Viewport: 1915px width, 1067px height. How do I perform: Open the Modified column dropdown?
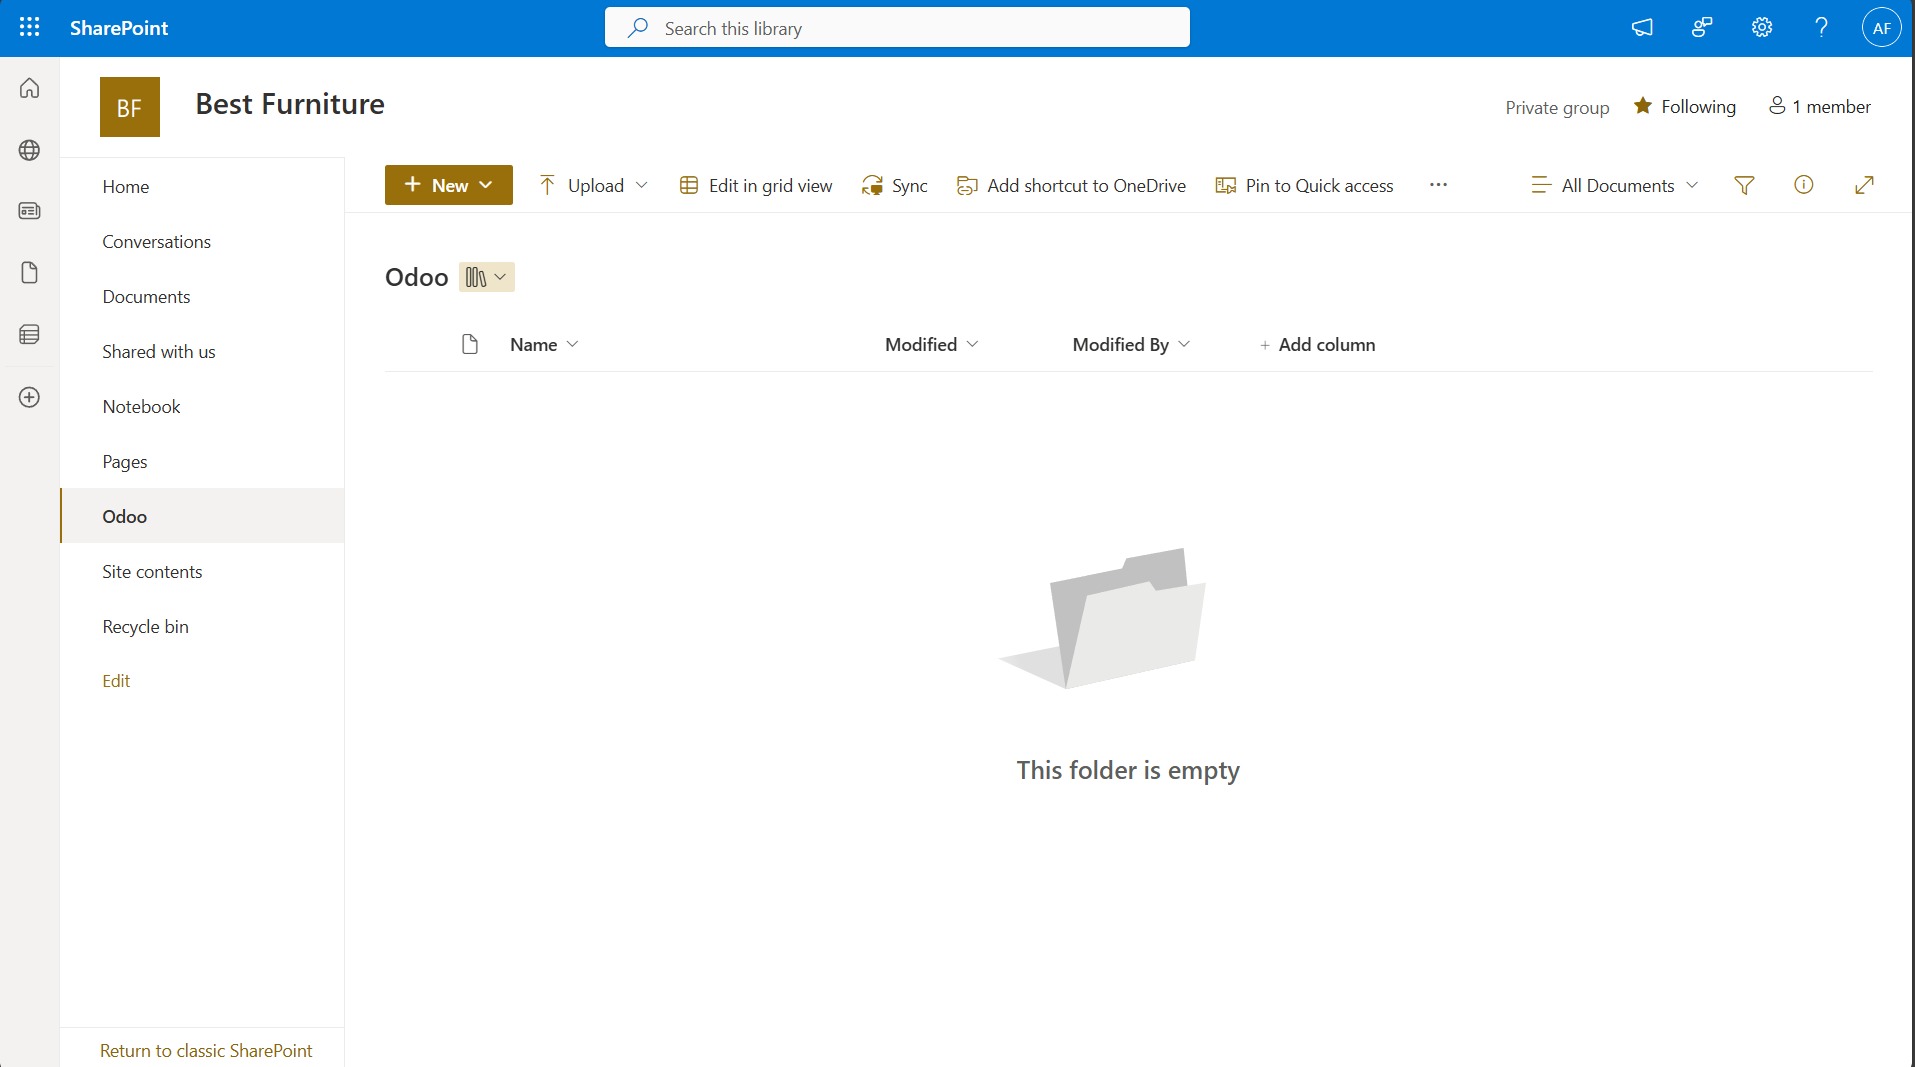tap(932, 344)
